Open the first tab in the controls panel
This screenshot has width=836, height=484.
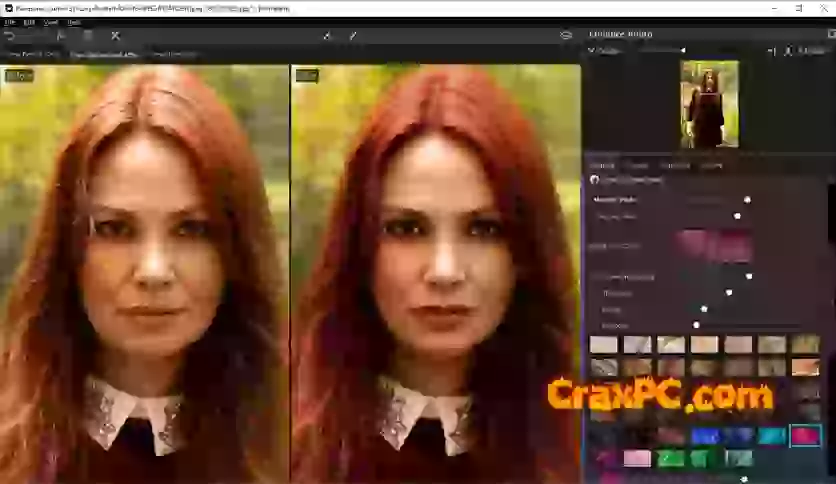tap(602, 166)
